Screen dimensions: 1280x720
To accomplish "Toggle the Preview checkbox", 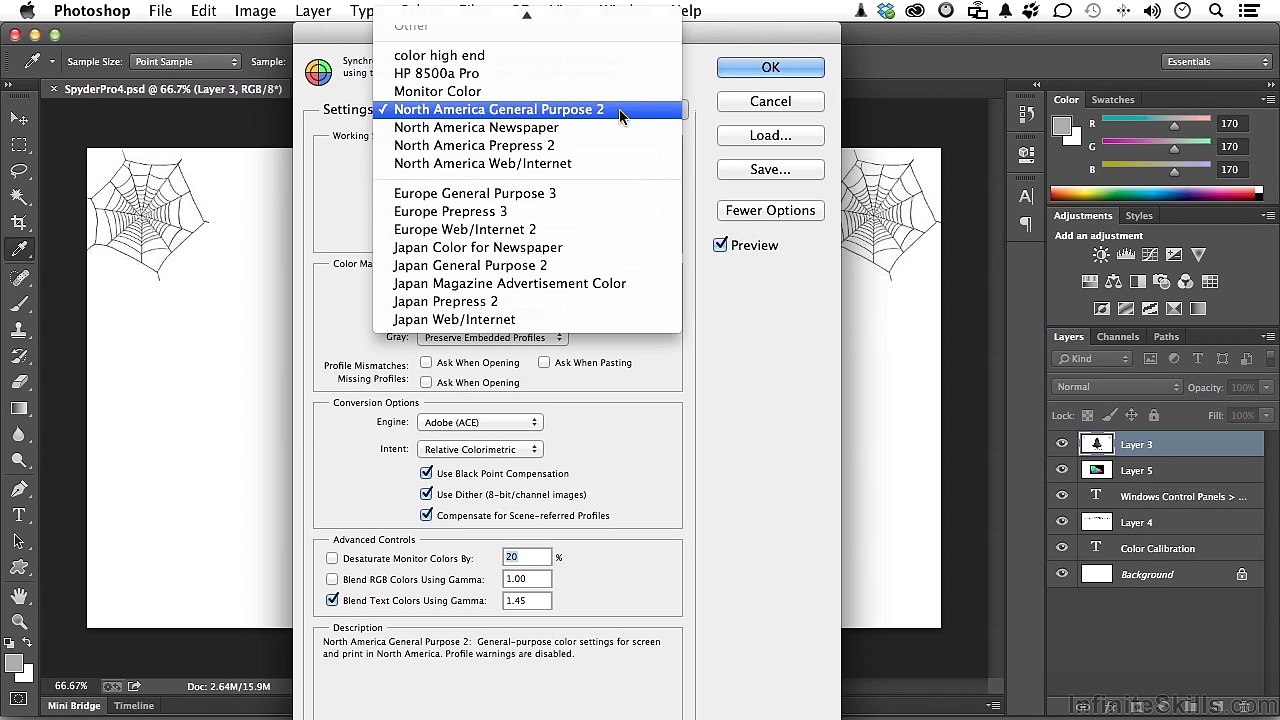I will tap(721, 245).
